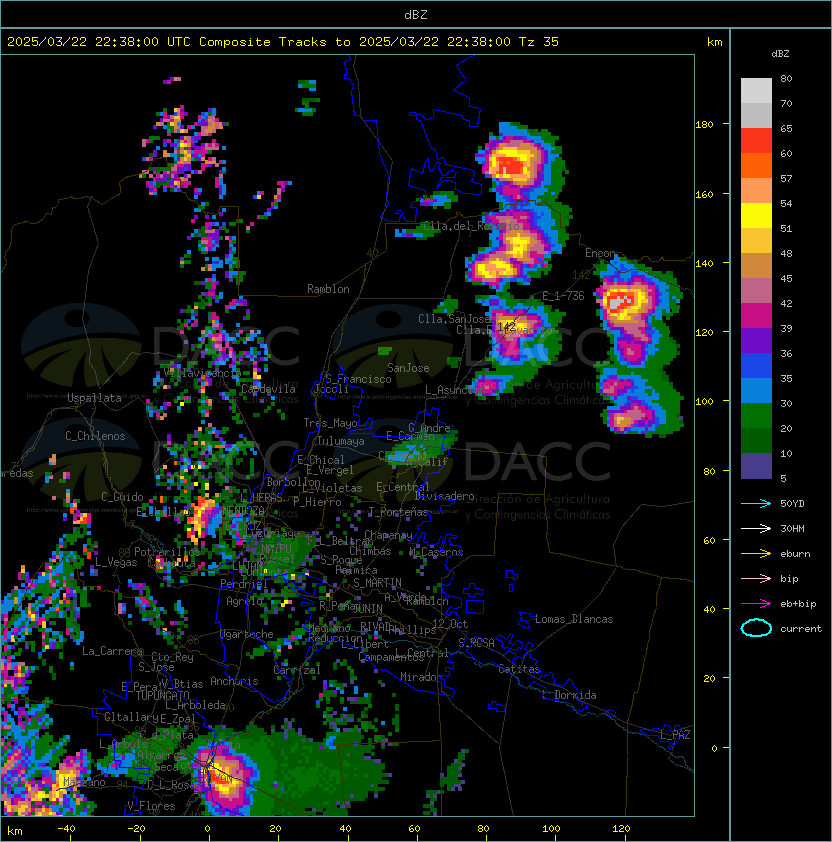The height and width of the screenshot is (842, 832).
Task: Click the pink bip arrow in legend
Action: tap(756, 578)
